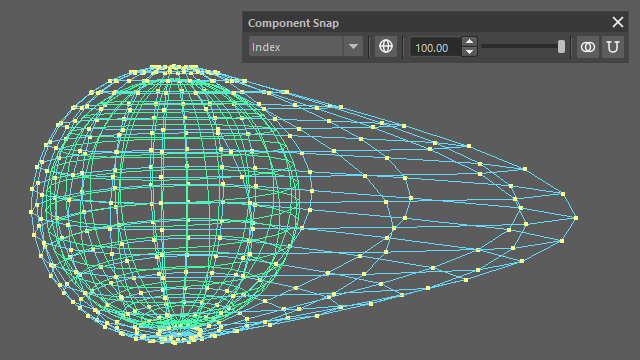The image size is (640, 360).
Task: Click the snap amount slider handle
Action: tap(562, 47)
